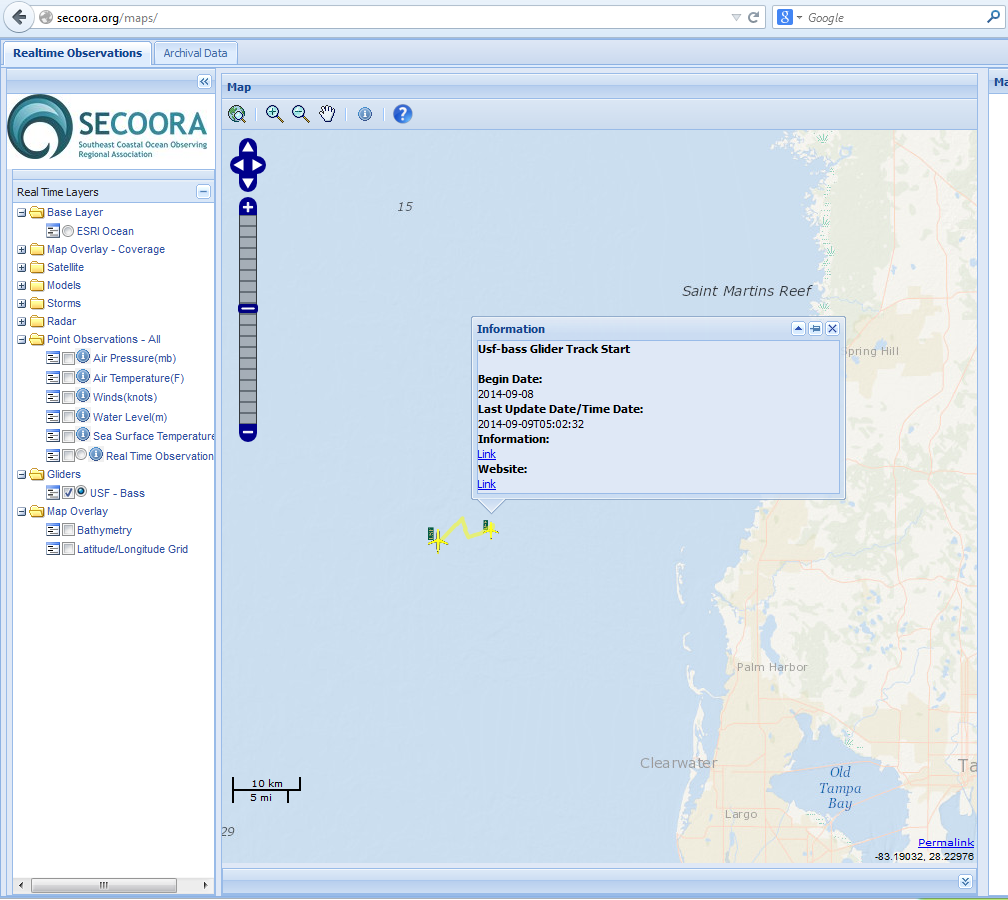Select the zoom out magnifier tool
Viewport: 1008px width, 900px height.
[x=301, y=114]
